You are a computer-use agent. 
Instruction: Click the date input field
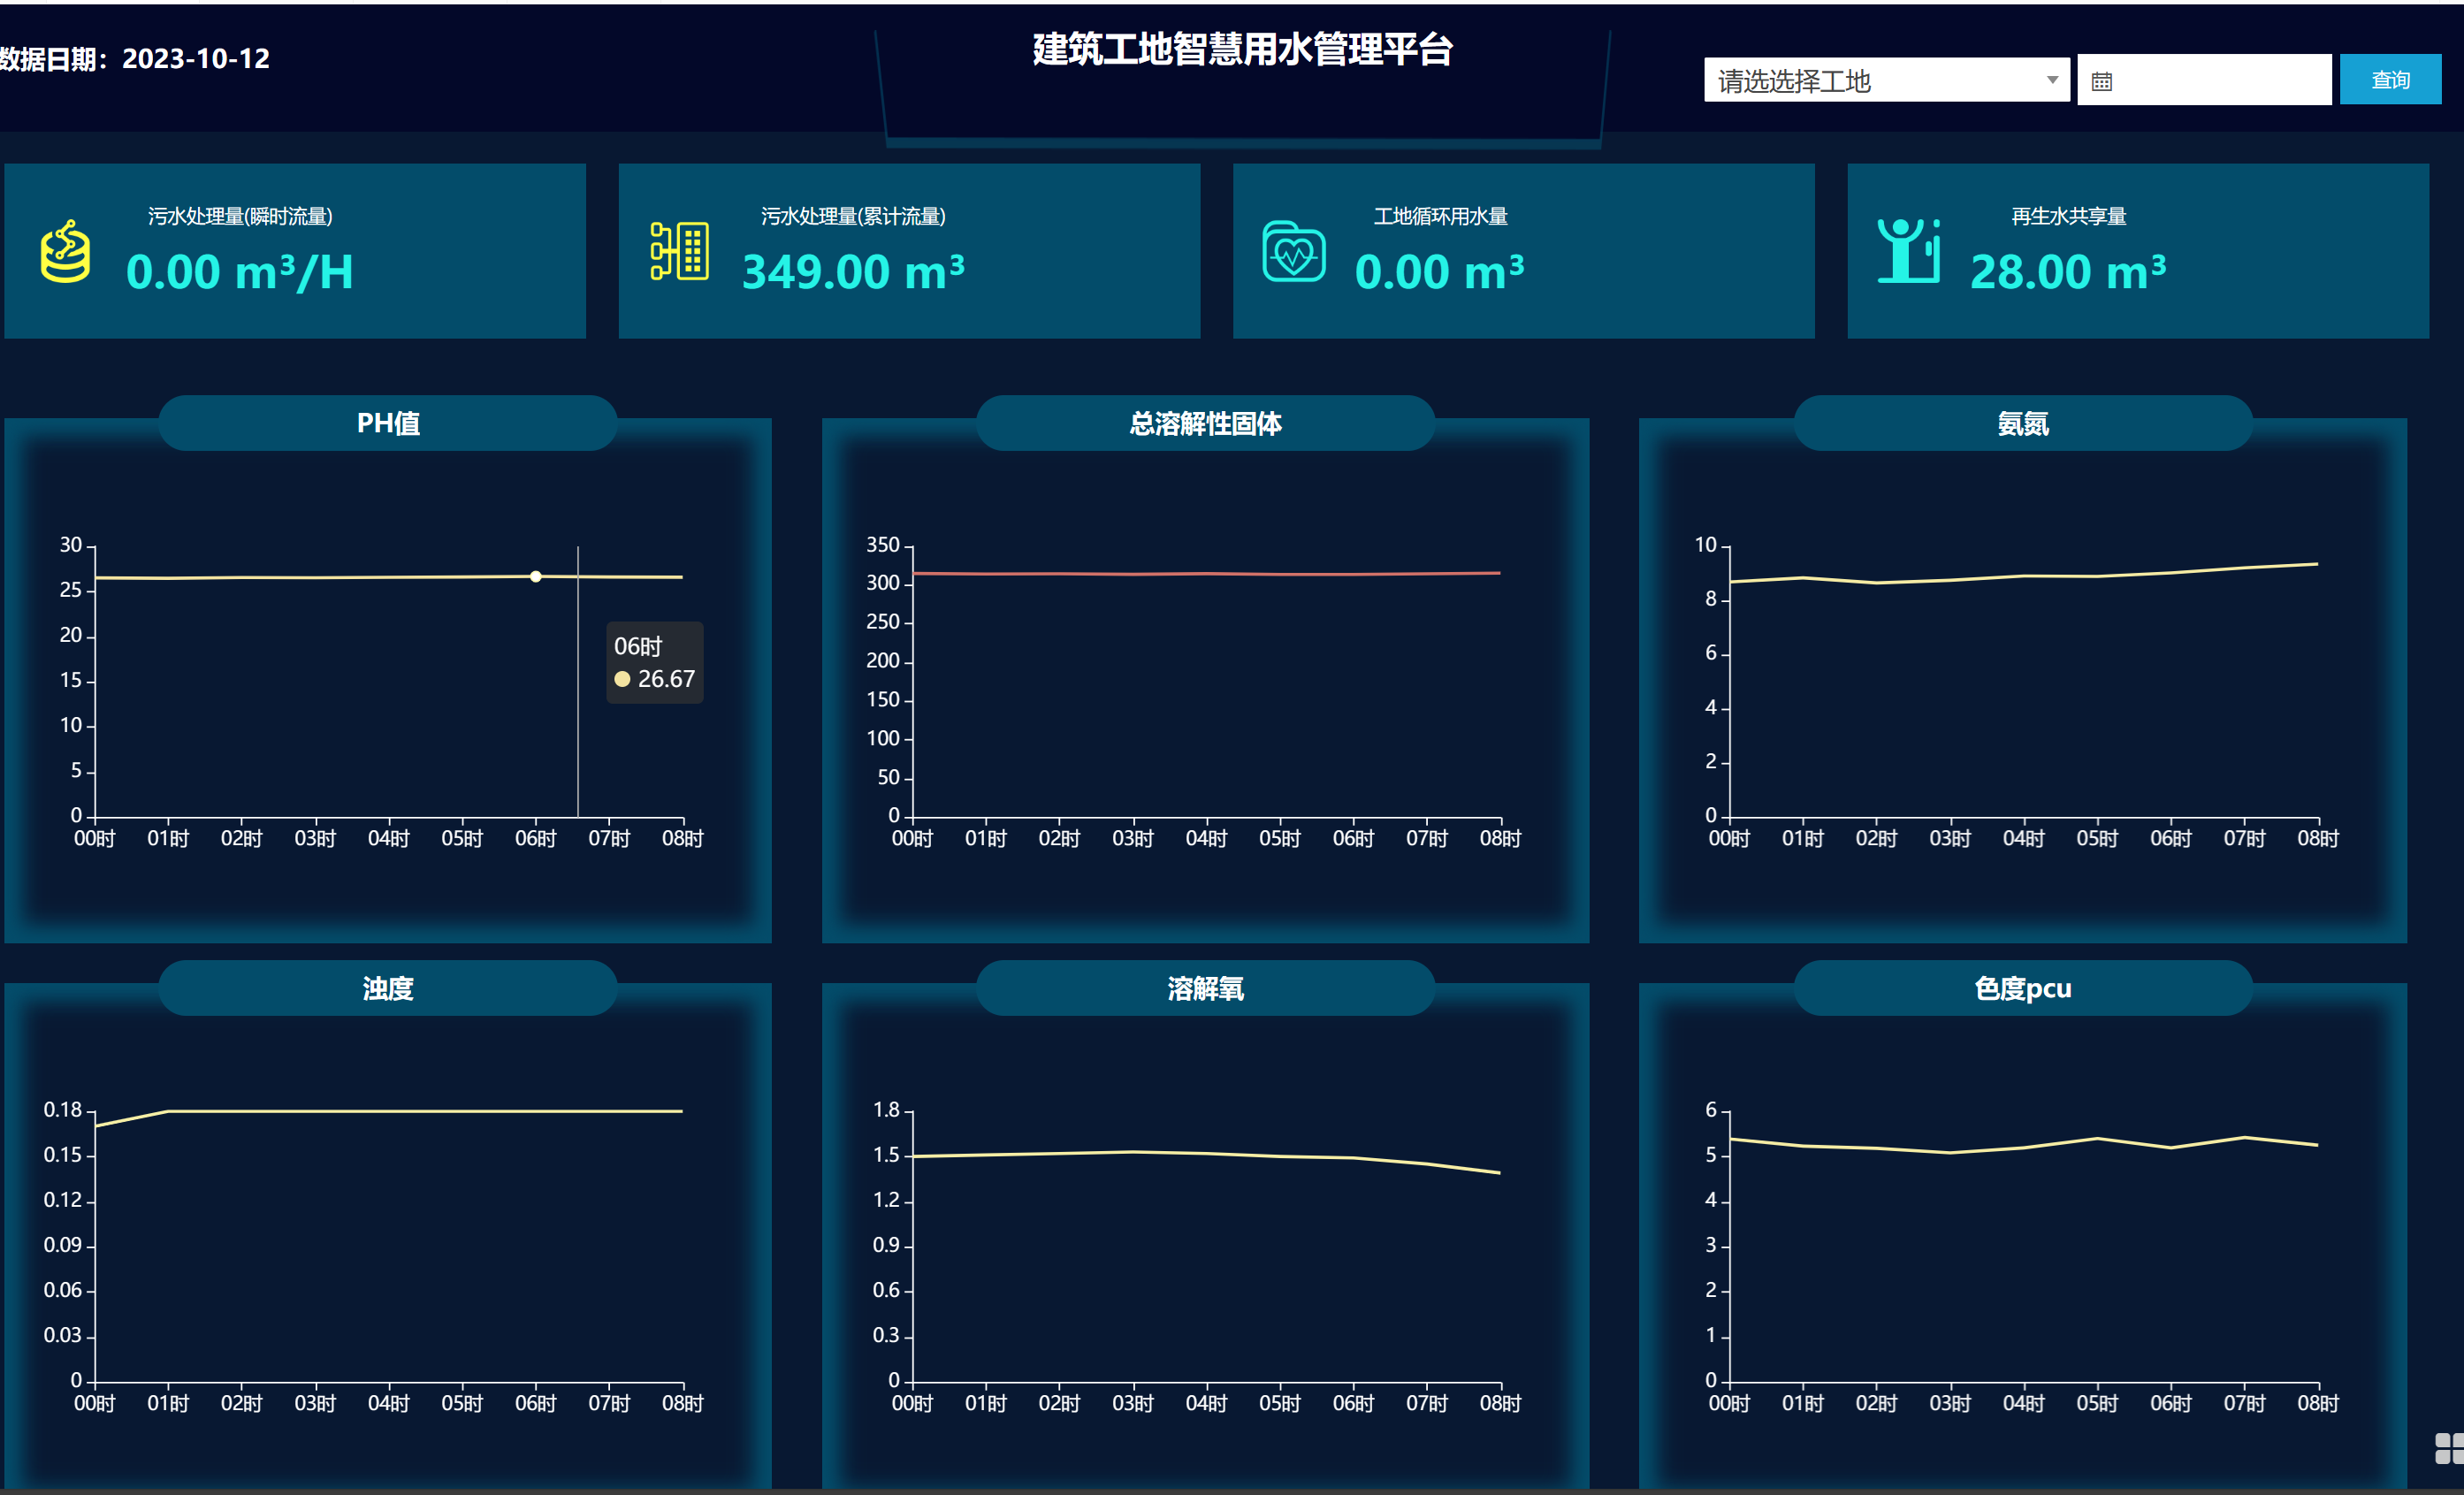(x=2204, y=80)
